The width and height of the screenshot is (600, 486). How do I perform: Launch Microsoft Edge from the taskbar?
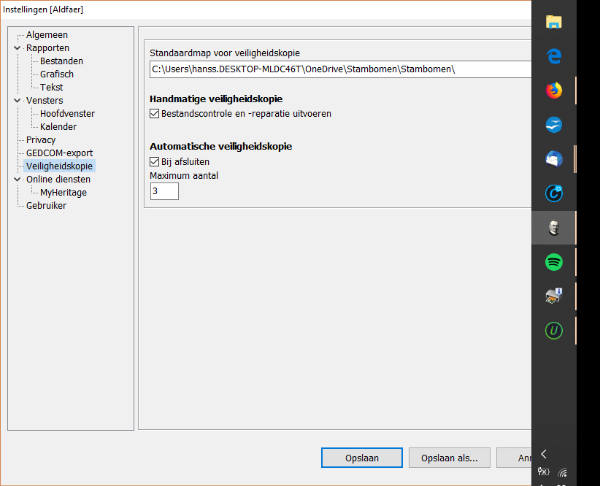[x=554, y=56]
